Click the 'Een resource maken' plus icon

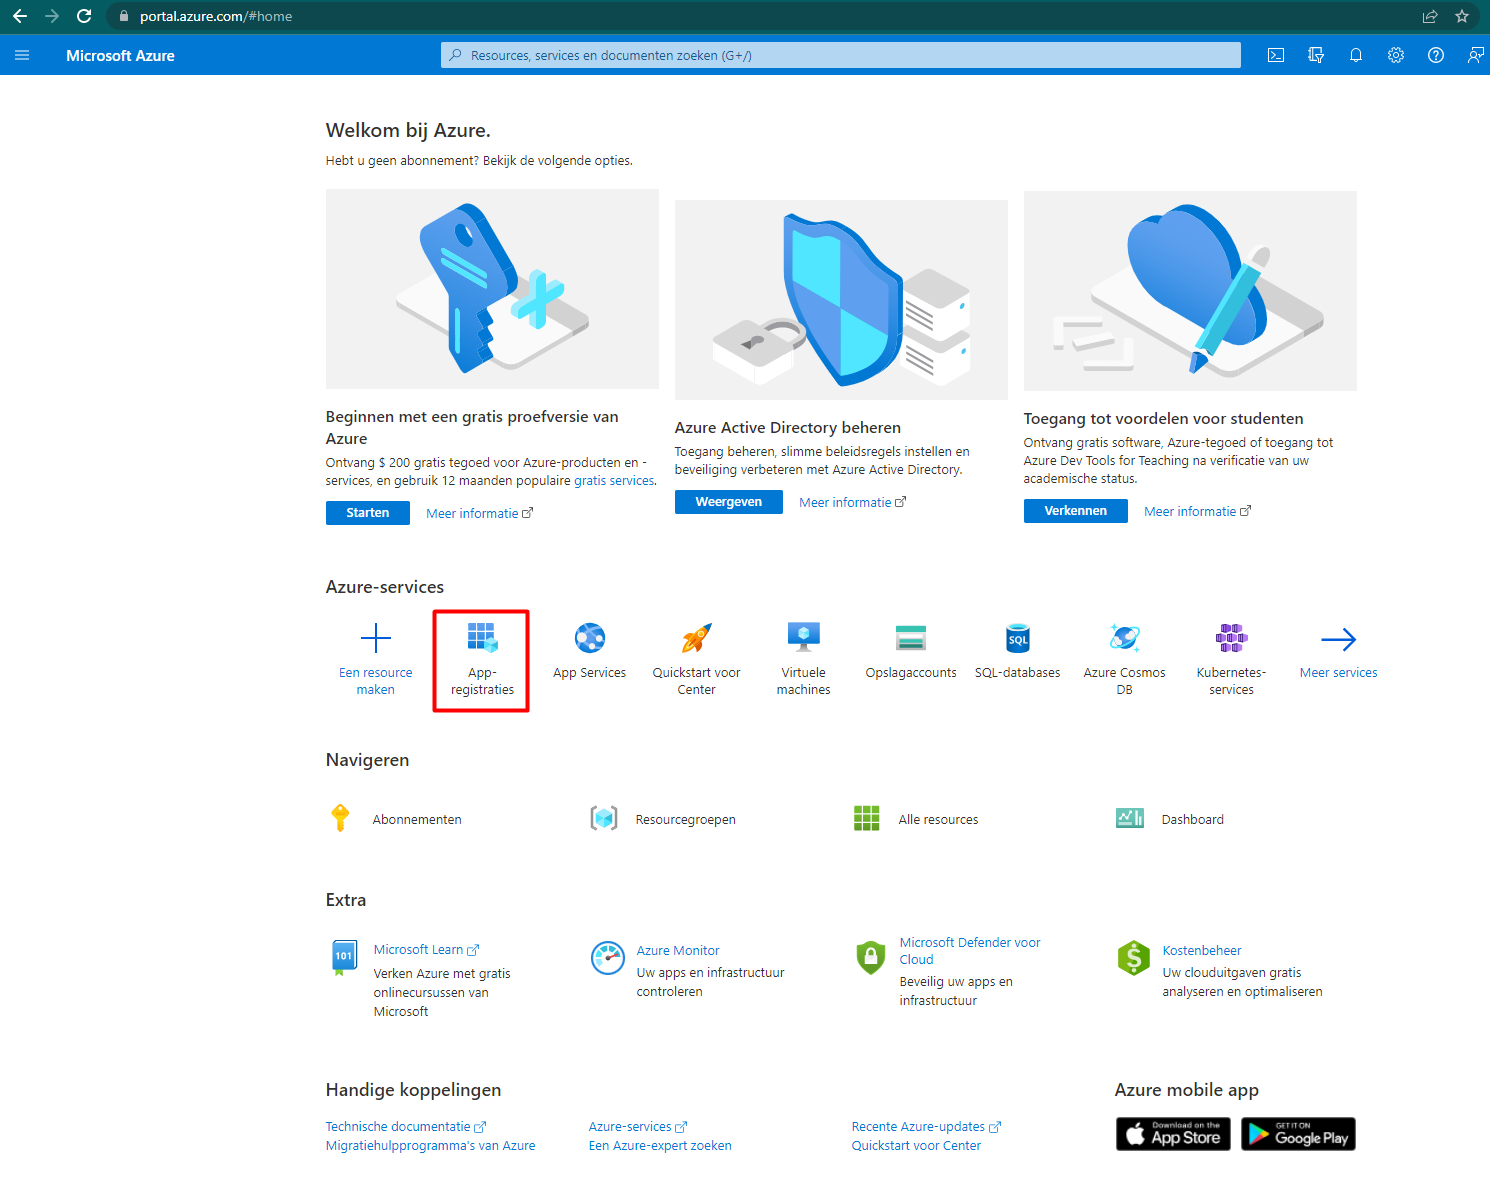pyautogui.click(x=376, y=638)
